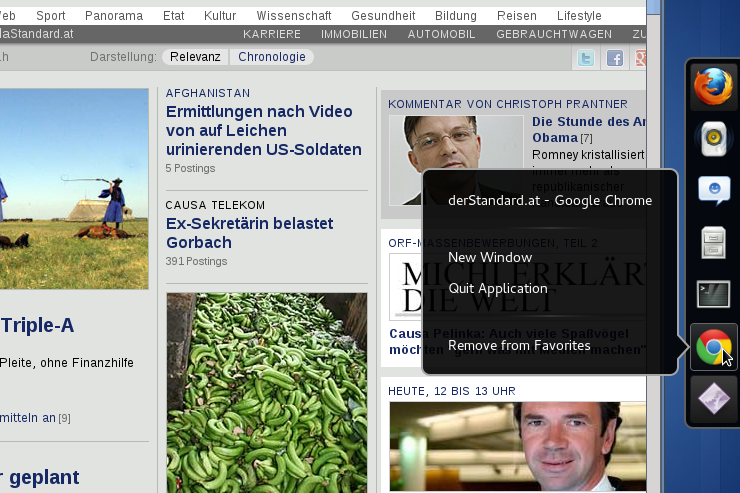Open Ex-Sekretärin belastet Gorbach article
Image resolution: width=740 pixels, height=493 pixels.
pyautogui.click(x=249, y=233)
